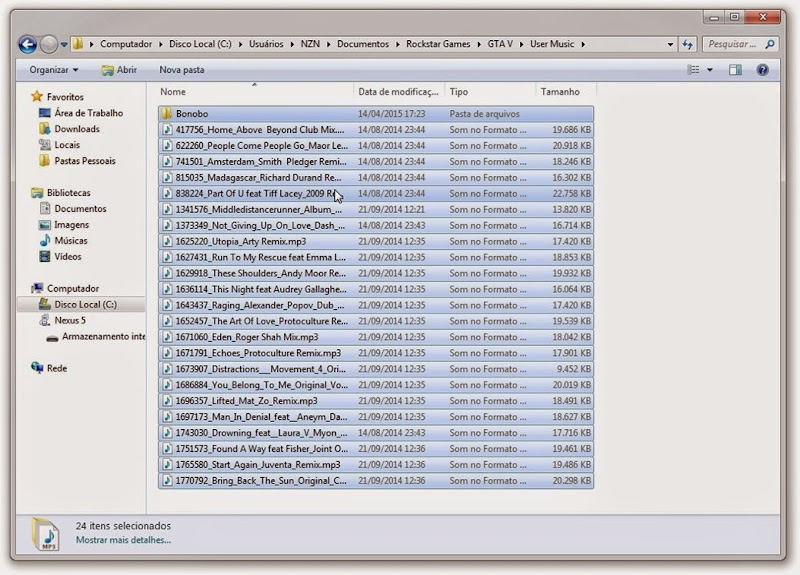Viewport: 800px width, 575px height.
Task: Select 1770792_Bring_Back_The_Sun file name
Action: (261, 481)
